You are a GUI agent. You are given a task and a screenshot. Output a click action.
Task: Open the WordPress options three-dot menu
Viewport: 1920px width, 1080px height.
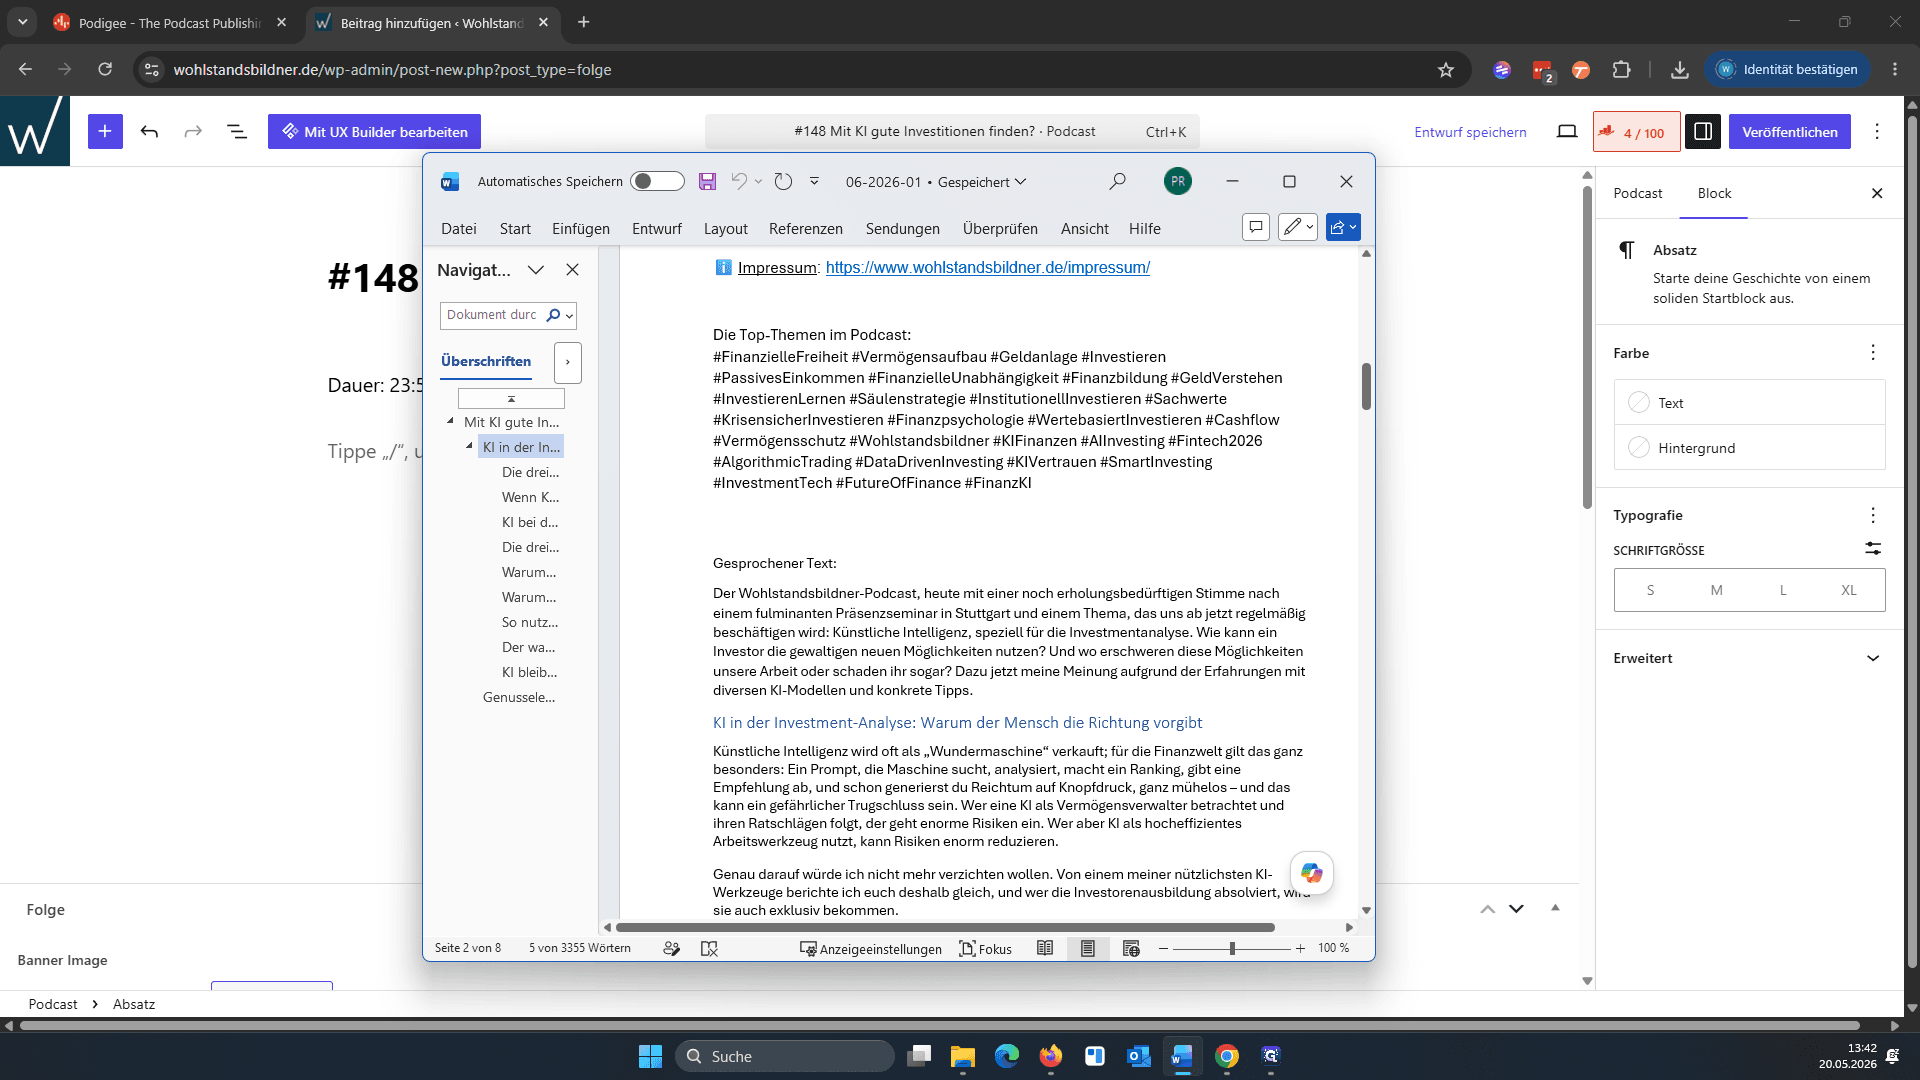(1877, 131)
